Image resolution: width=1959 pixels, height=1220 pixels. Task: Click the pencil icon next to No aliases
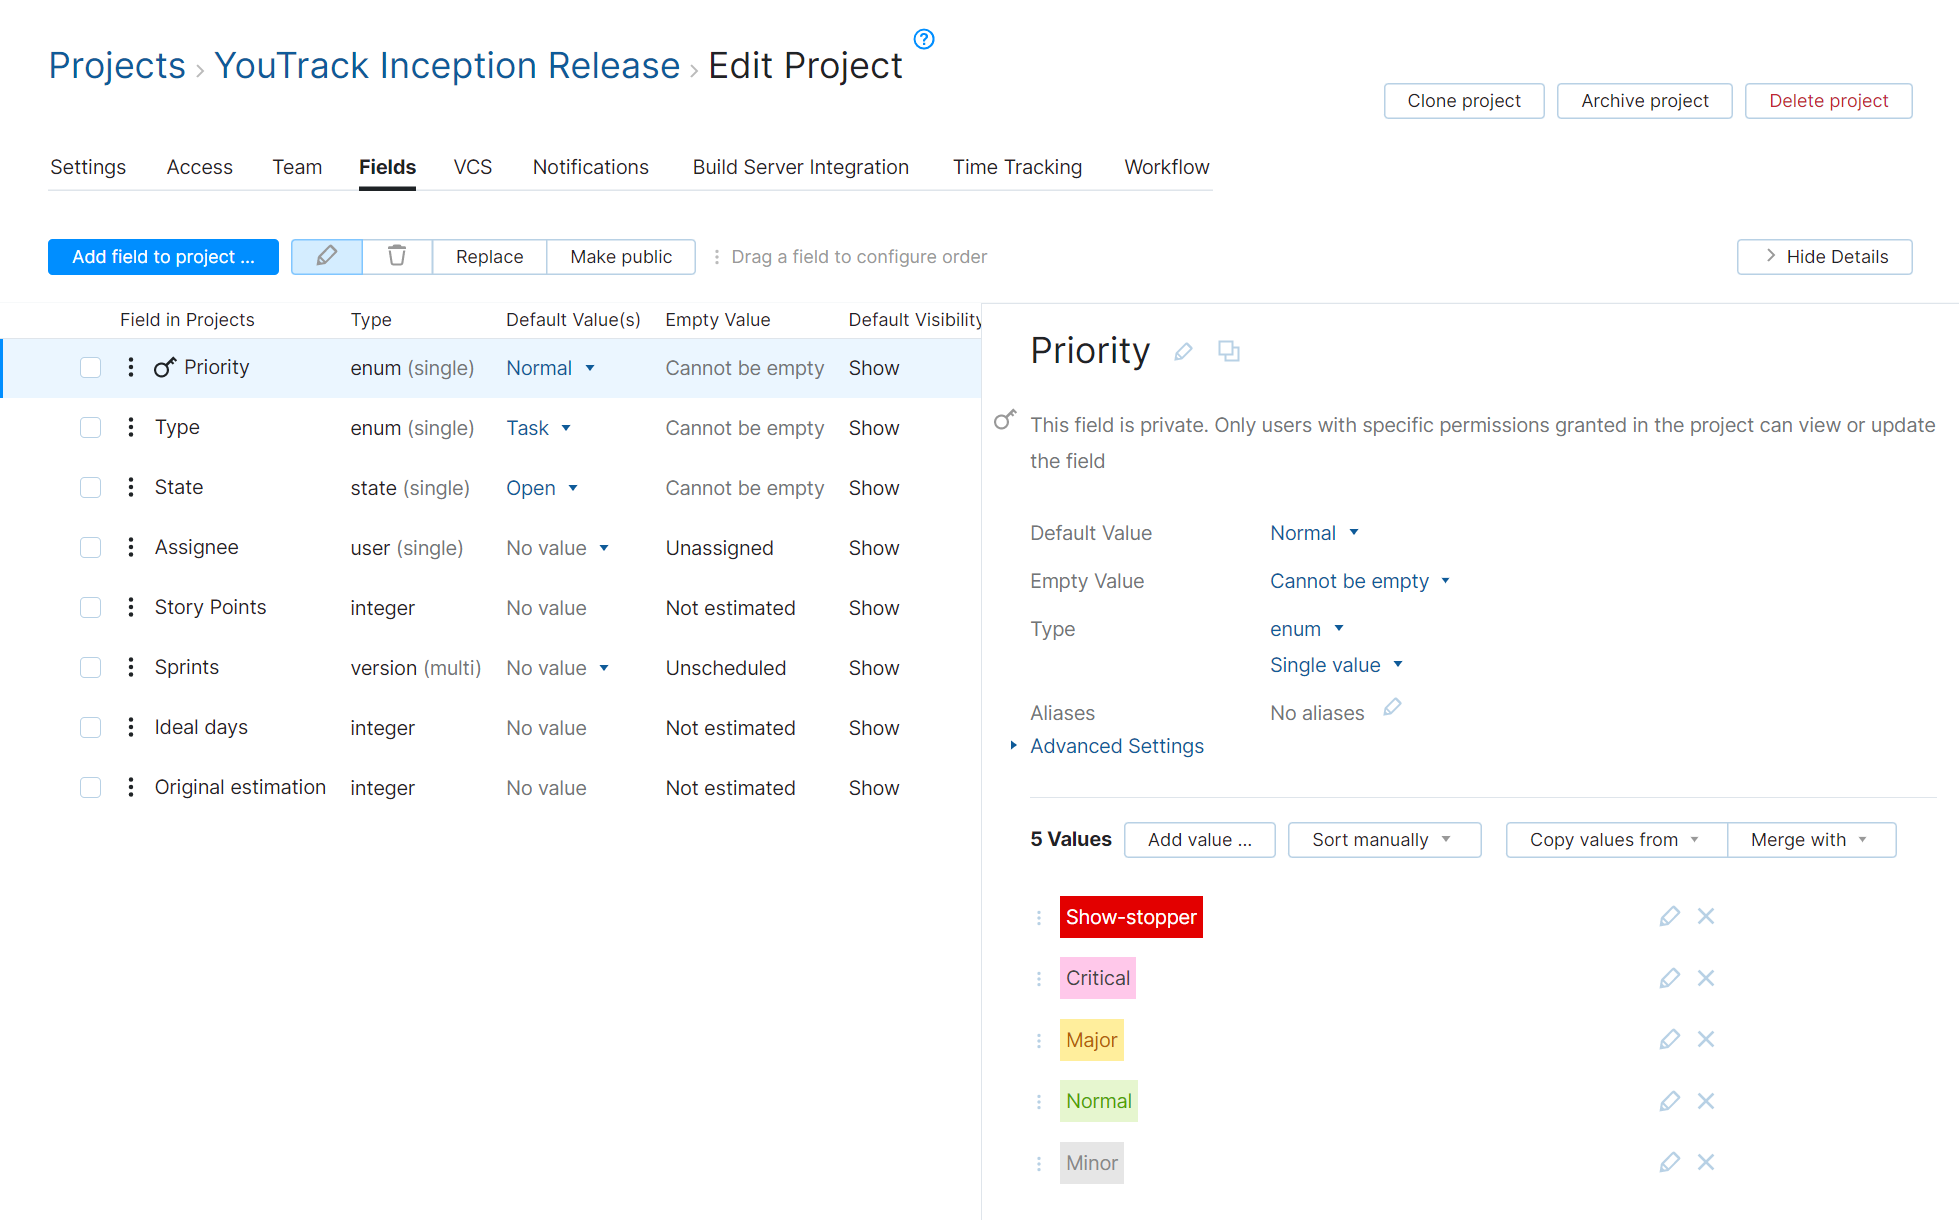coord(1392,707)
